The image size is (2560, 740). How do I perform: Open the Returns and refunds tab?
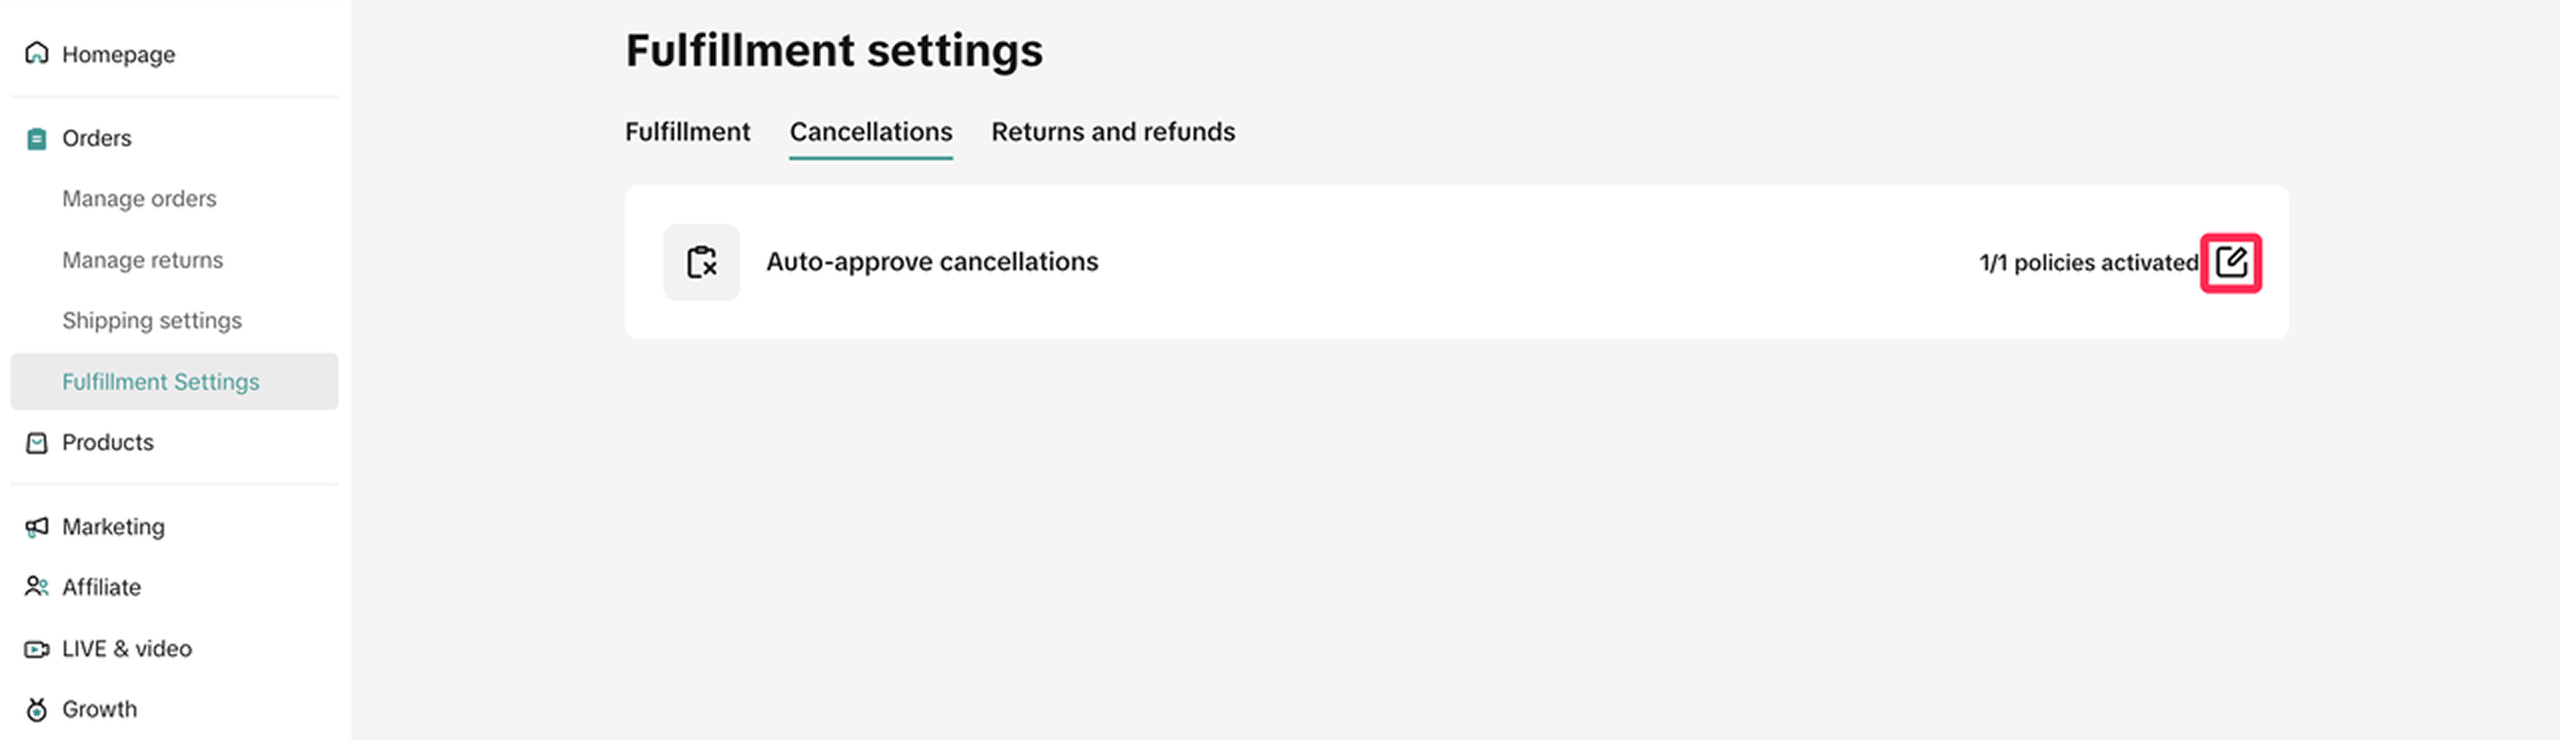point(1112,132)
